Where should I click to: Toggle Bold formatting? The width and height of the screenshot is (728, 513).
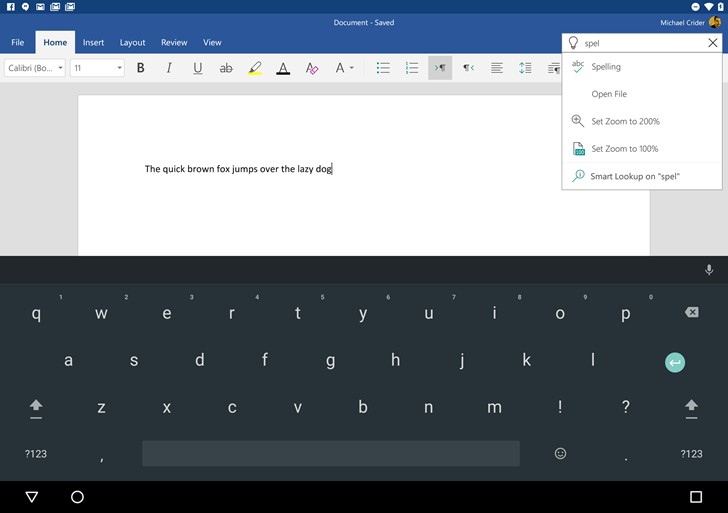[x=140, y=68]
